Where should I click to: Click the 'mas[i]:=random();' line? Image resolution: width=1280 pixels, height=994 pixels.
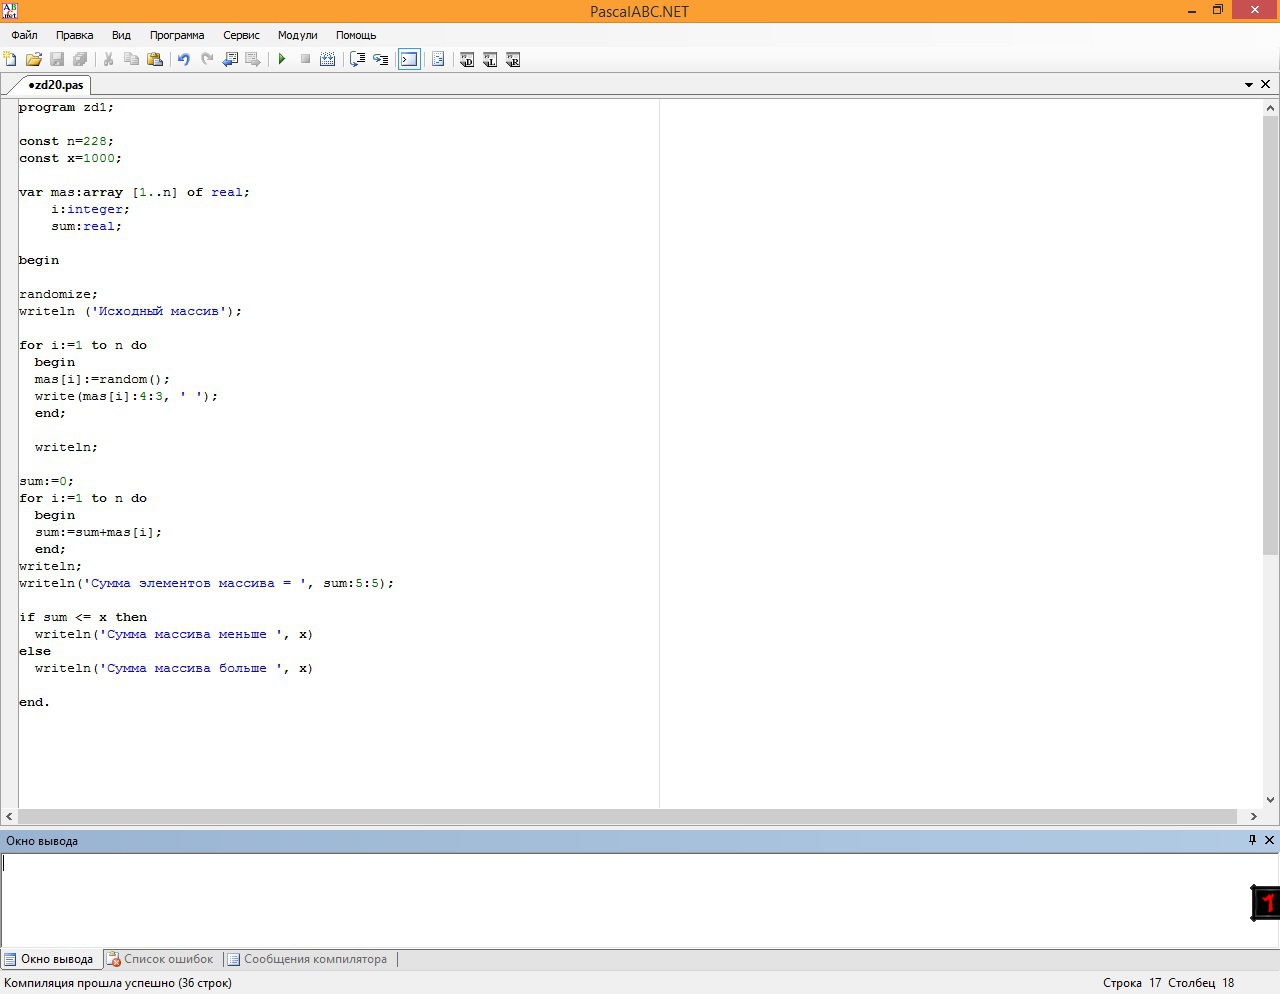click(x=102, y=379)
